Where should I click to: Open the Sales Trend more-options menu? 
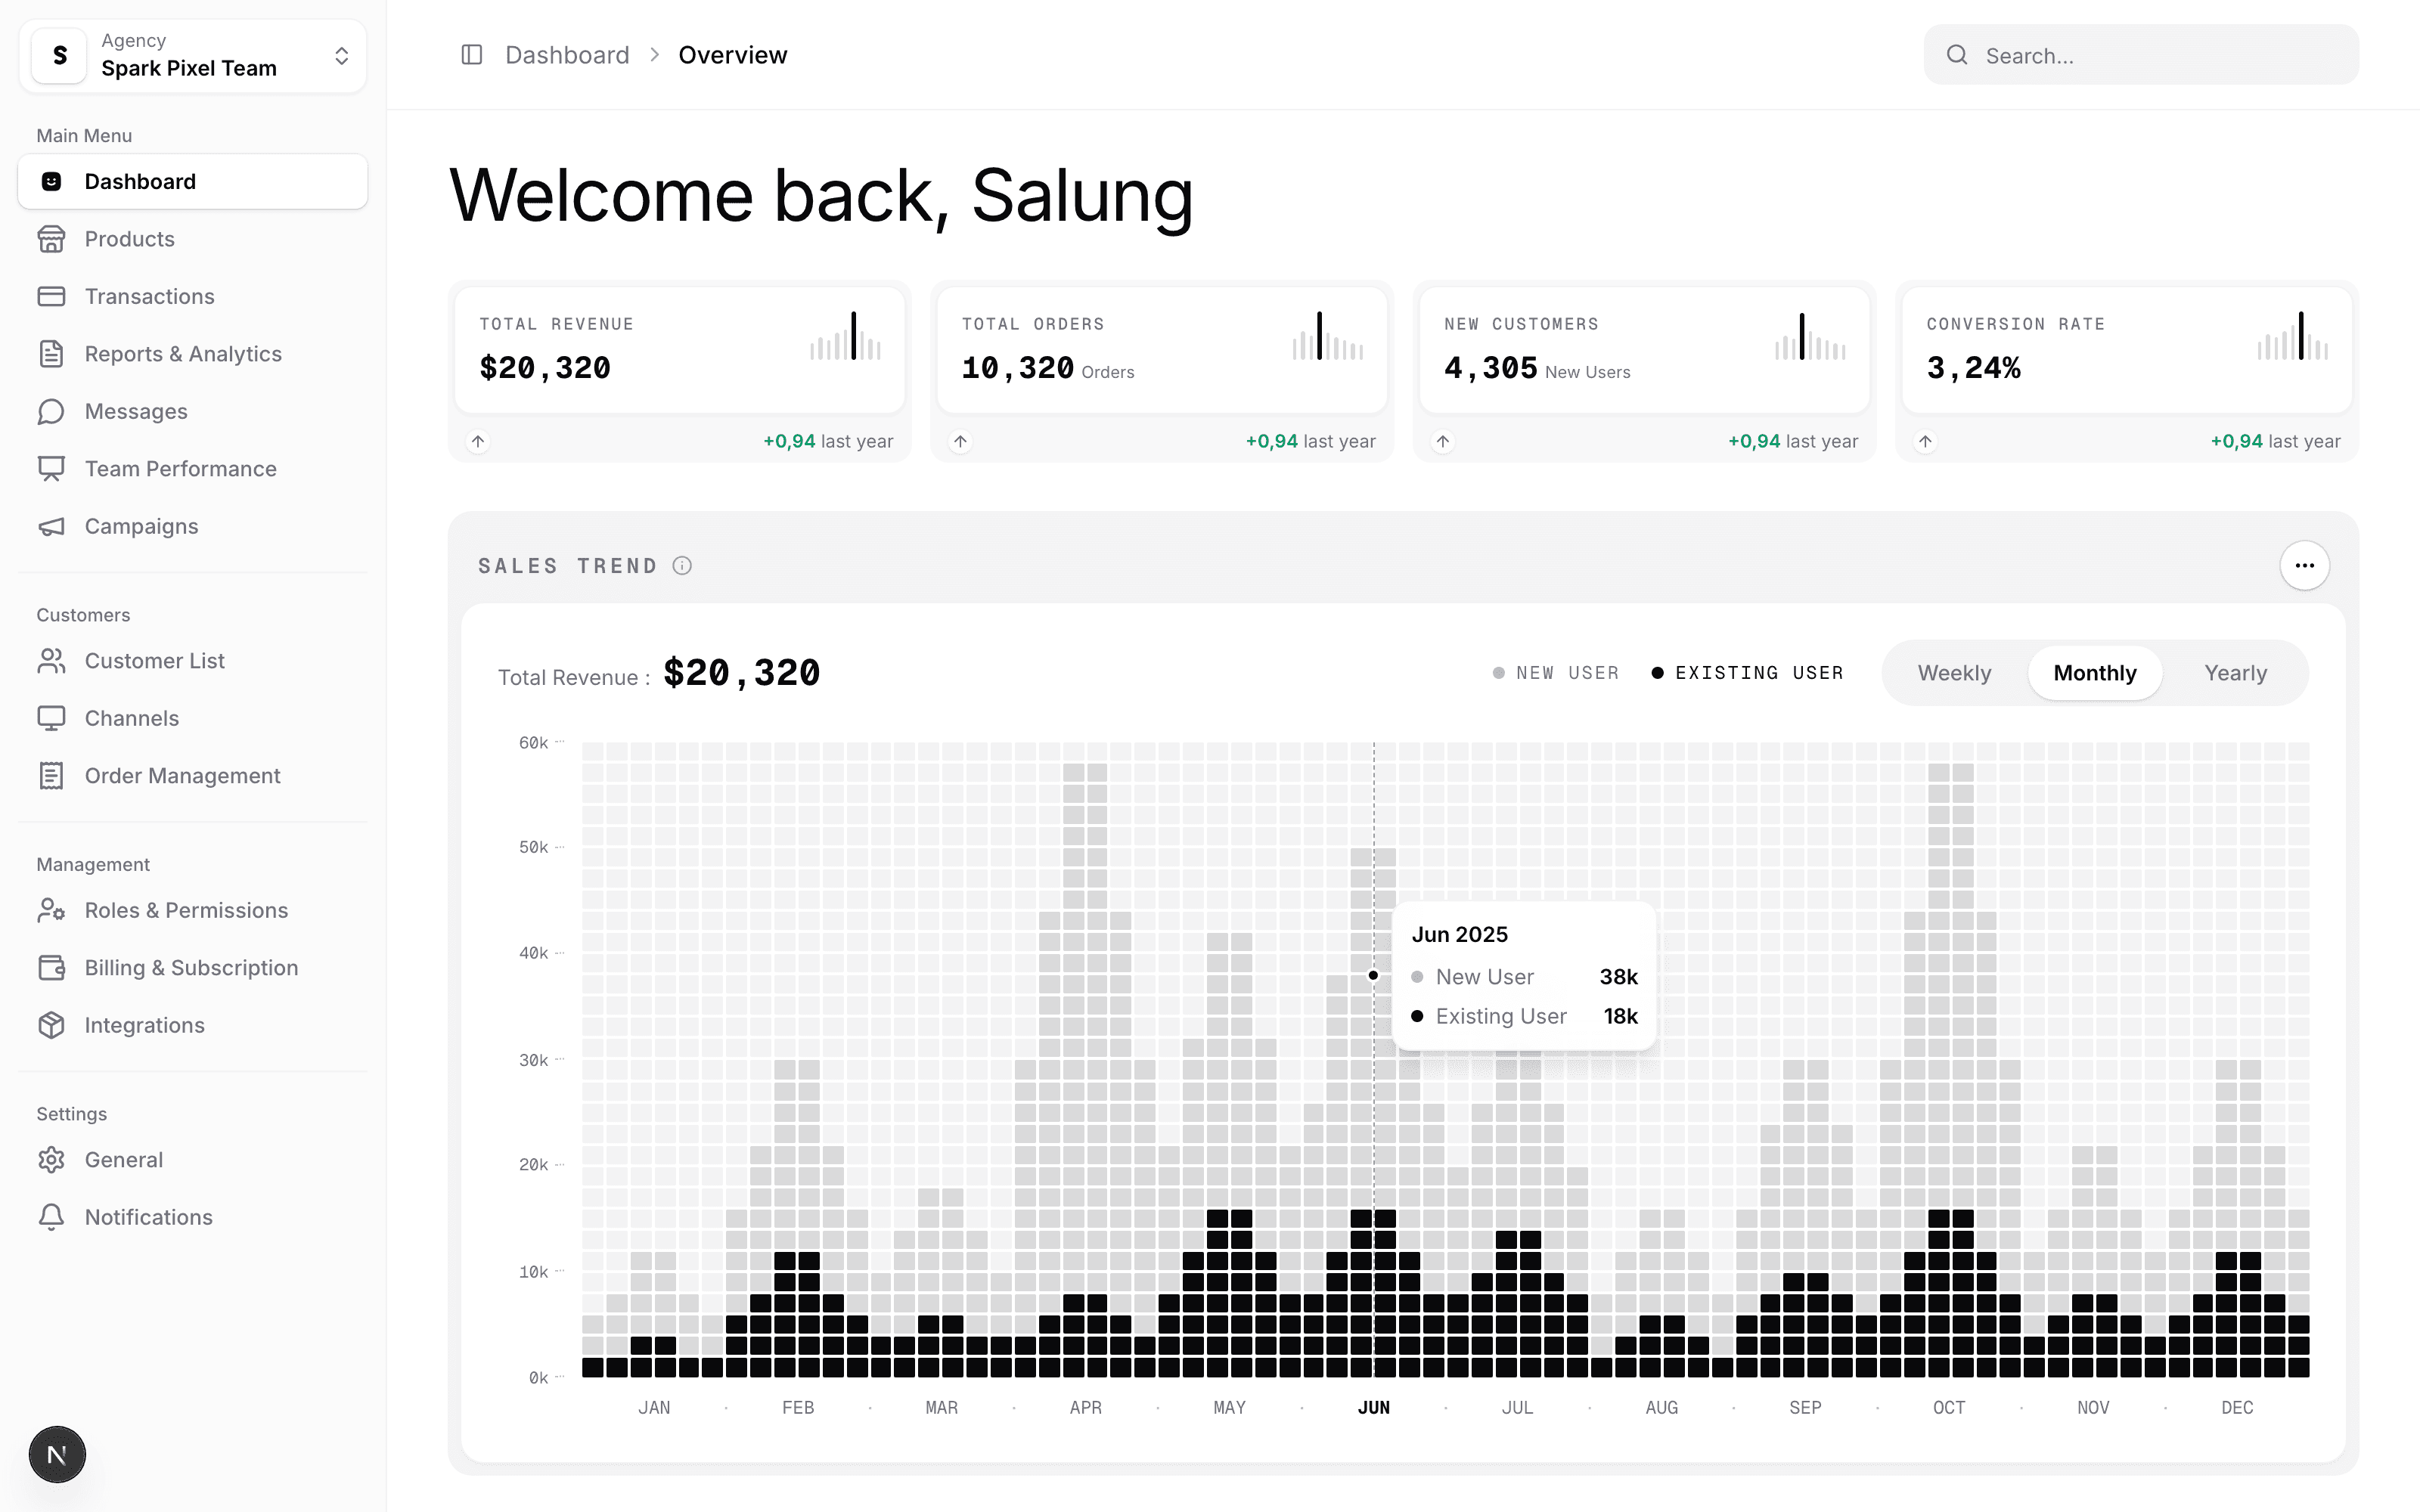point(2305,566)
